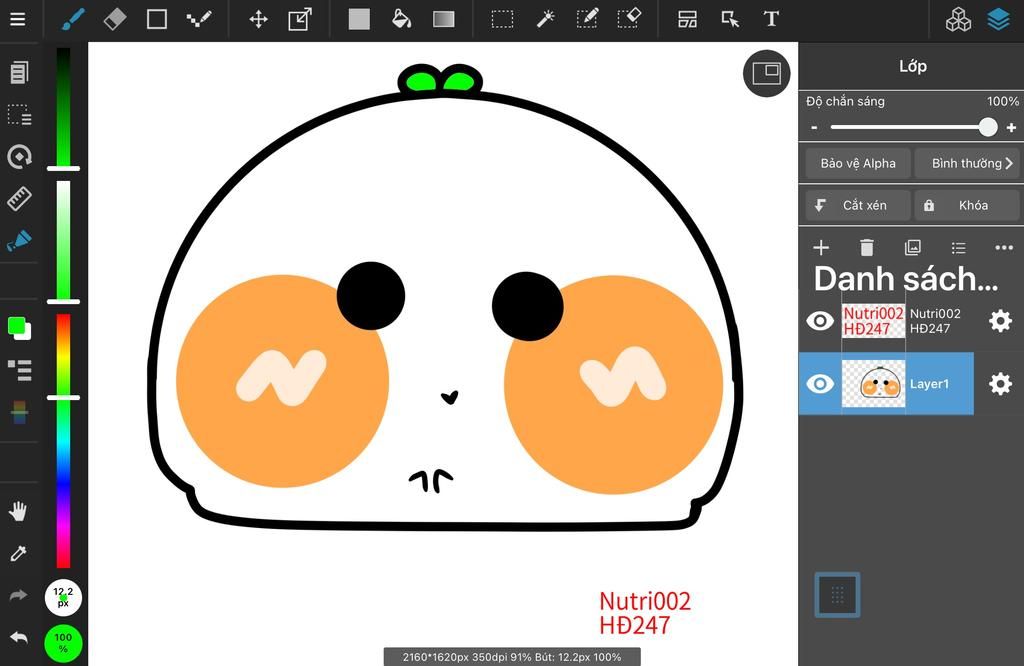
Task: Select the Layer1 thumbnail
Action: 873,384
